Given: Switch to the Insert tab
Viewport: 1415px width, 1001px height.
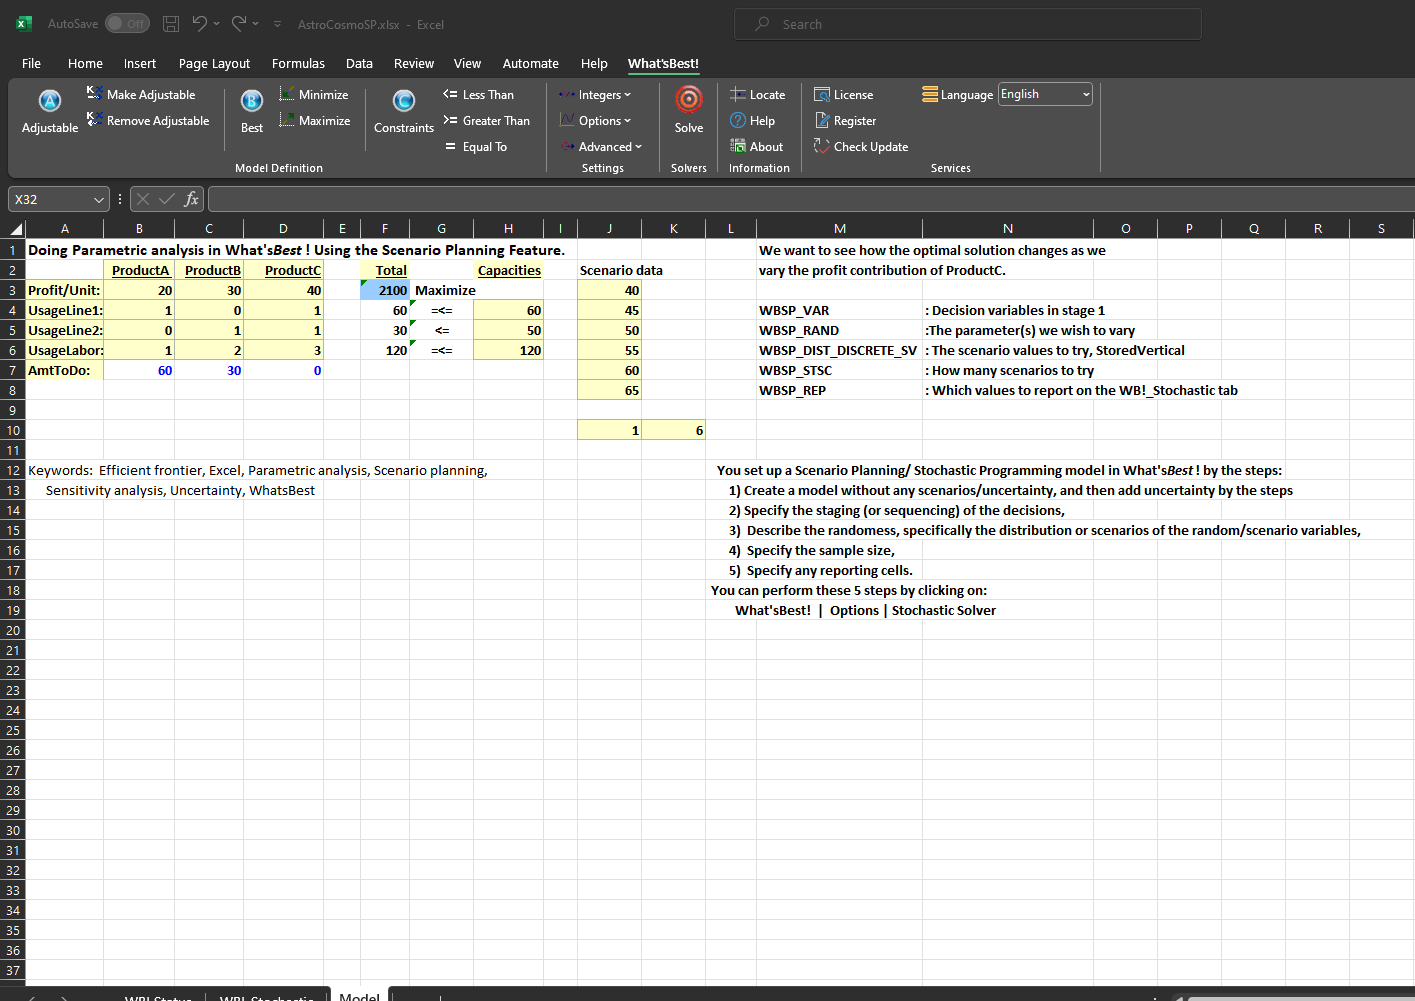Looking at the screenshot, I should (140, 63).
